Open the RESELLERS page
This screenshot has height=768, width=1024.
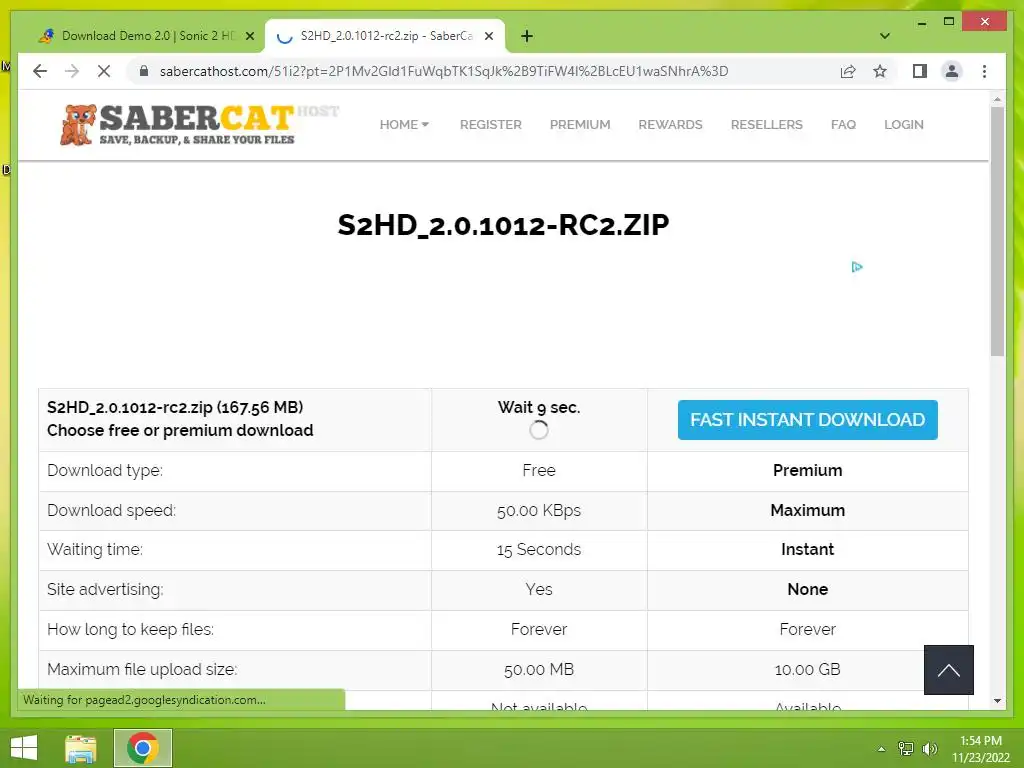pos(766,124)
